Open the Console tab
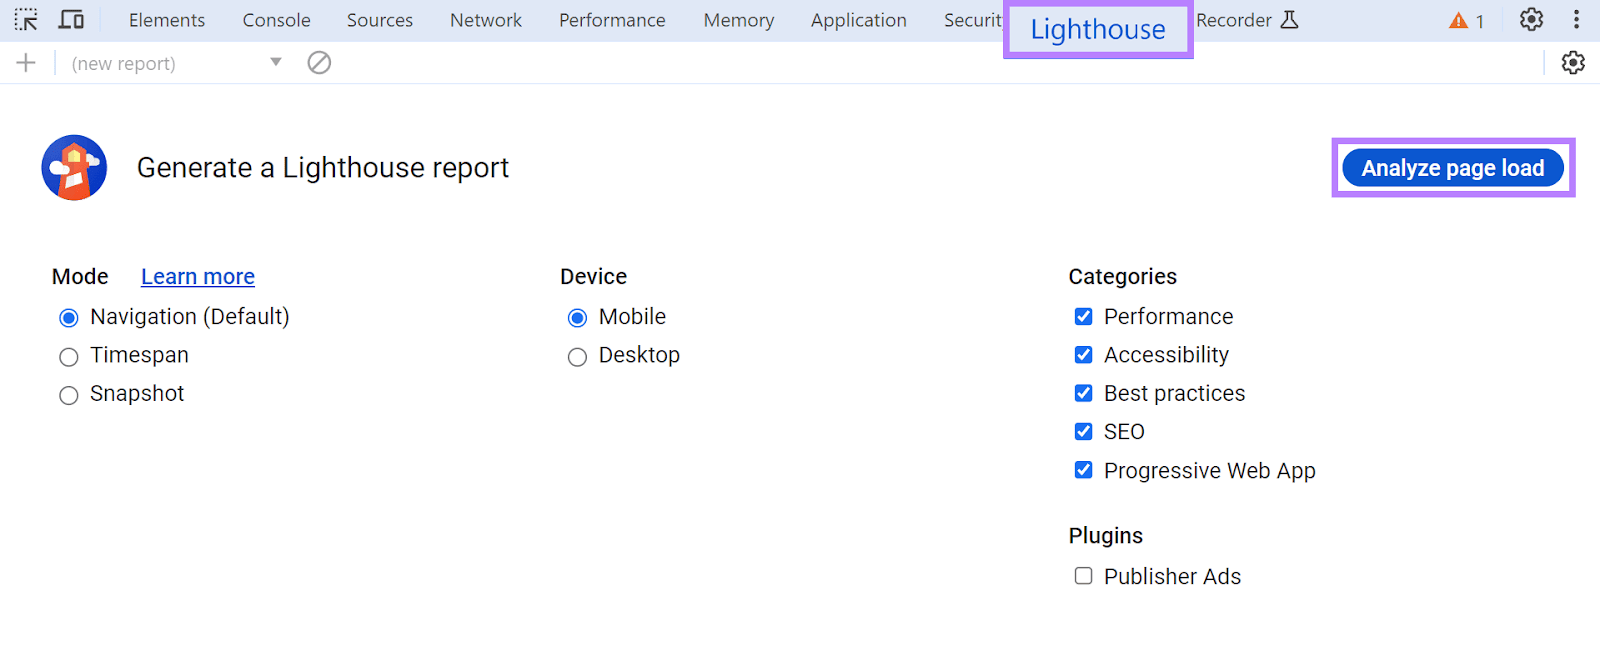The width and height of the screenshot is (1600, 671). coord(276,20)
